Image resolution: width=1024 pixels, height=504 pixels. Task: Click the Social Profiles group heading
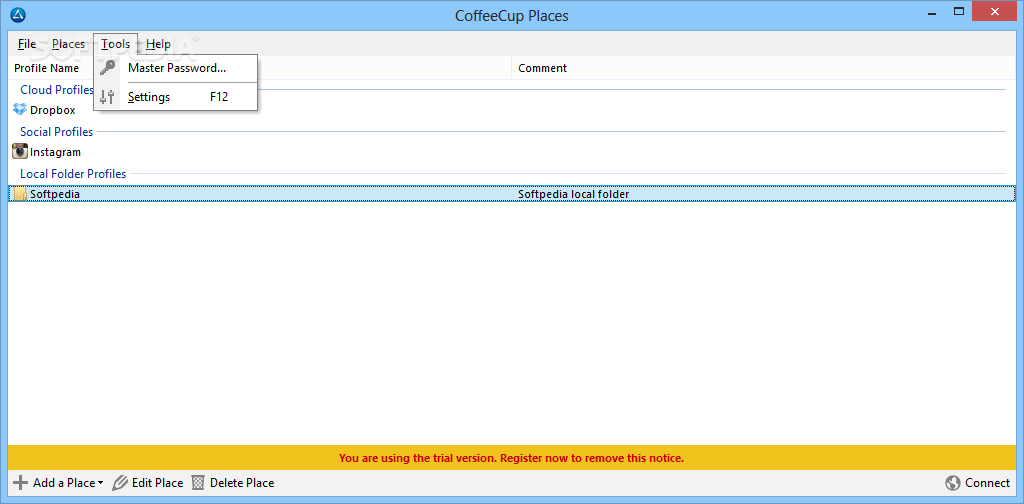point(57,132)
